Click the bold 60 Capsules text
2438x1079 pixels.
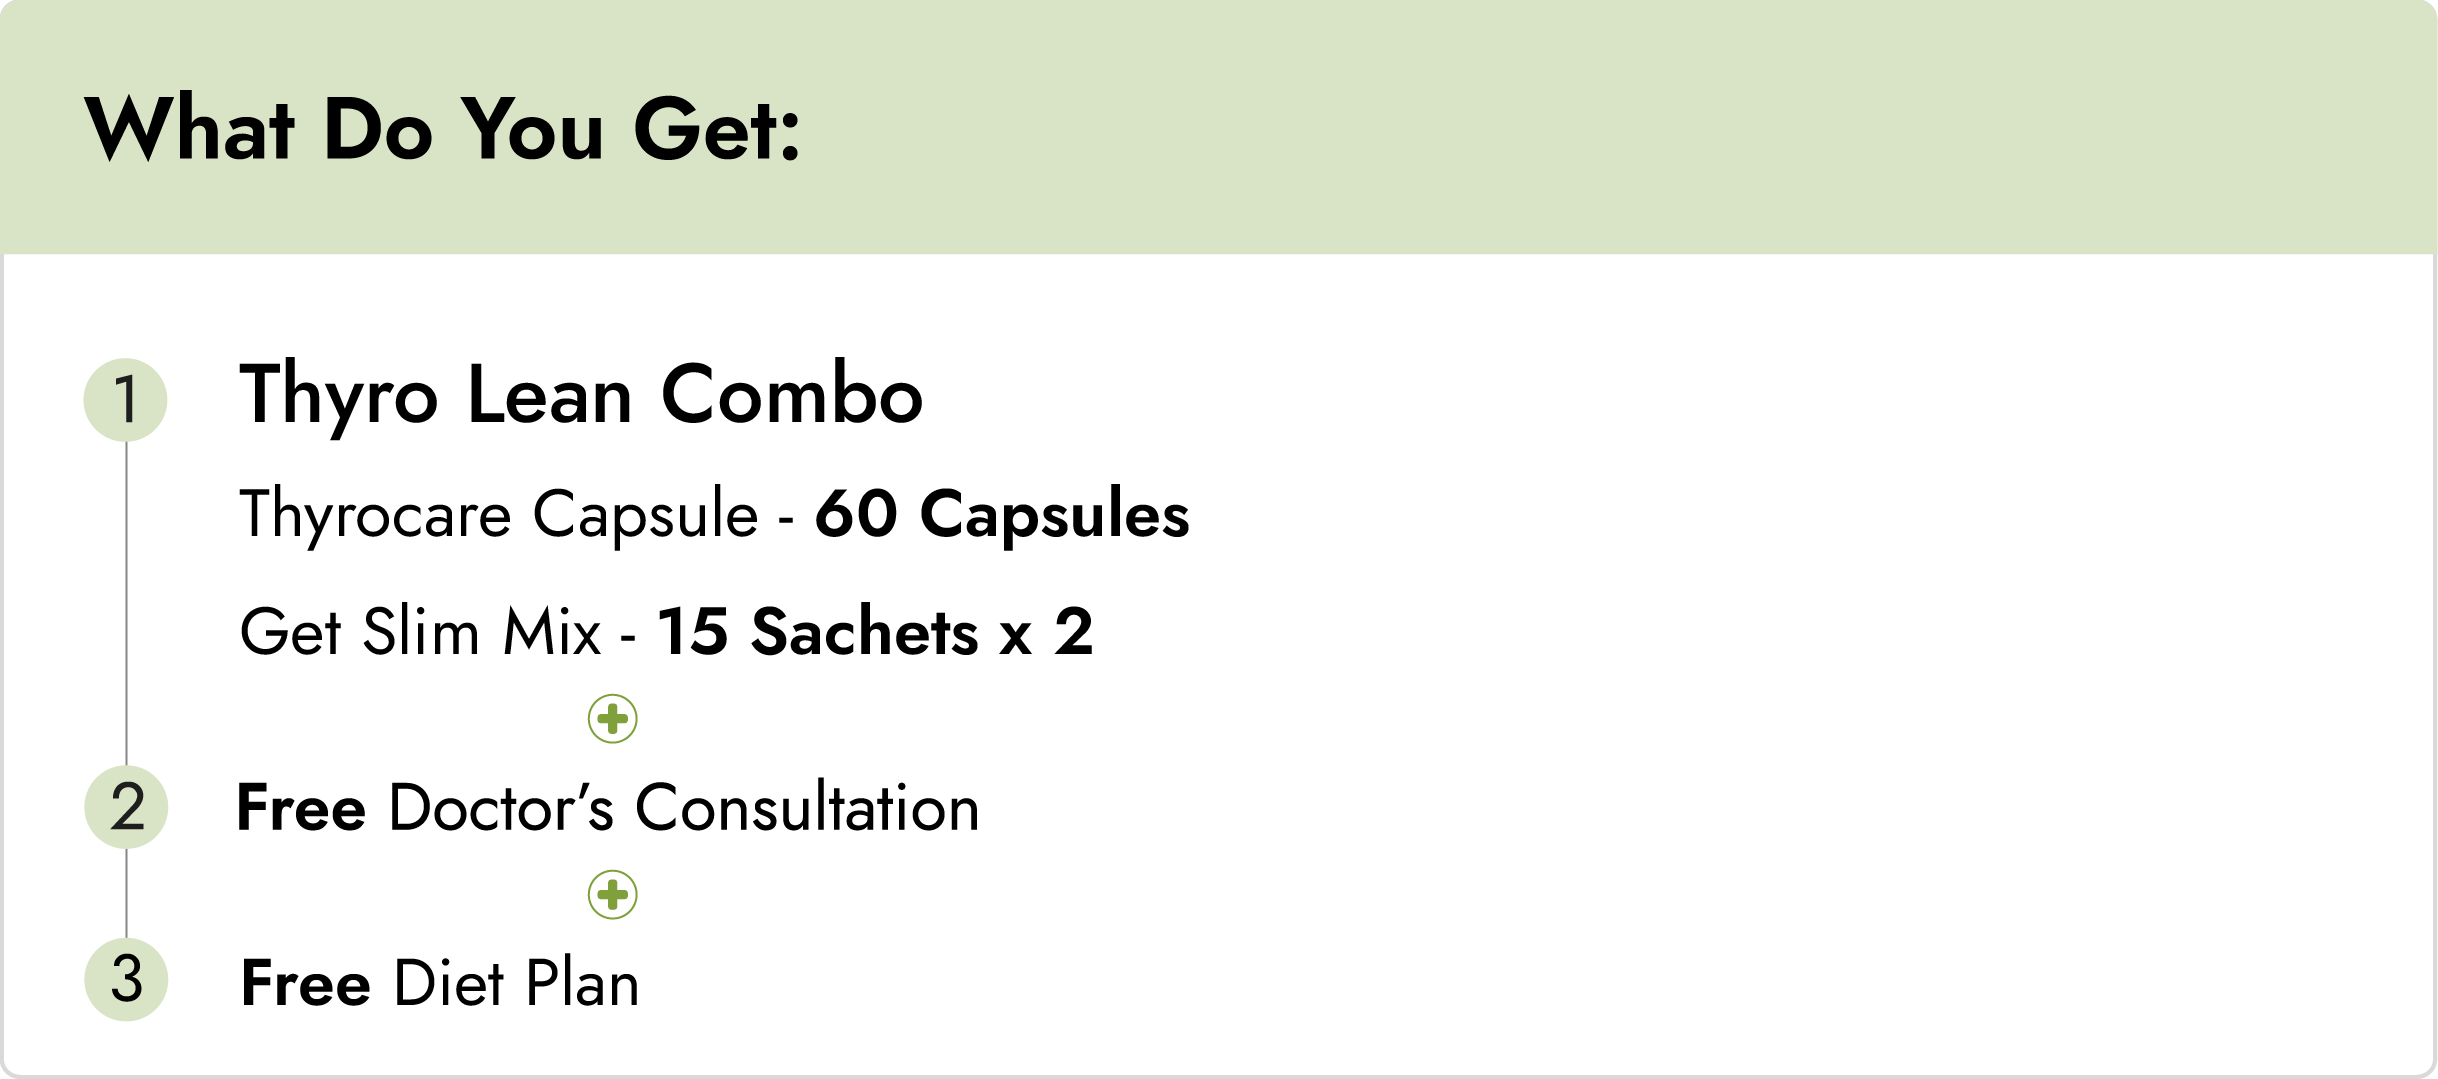tap(1002, 515)
